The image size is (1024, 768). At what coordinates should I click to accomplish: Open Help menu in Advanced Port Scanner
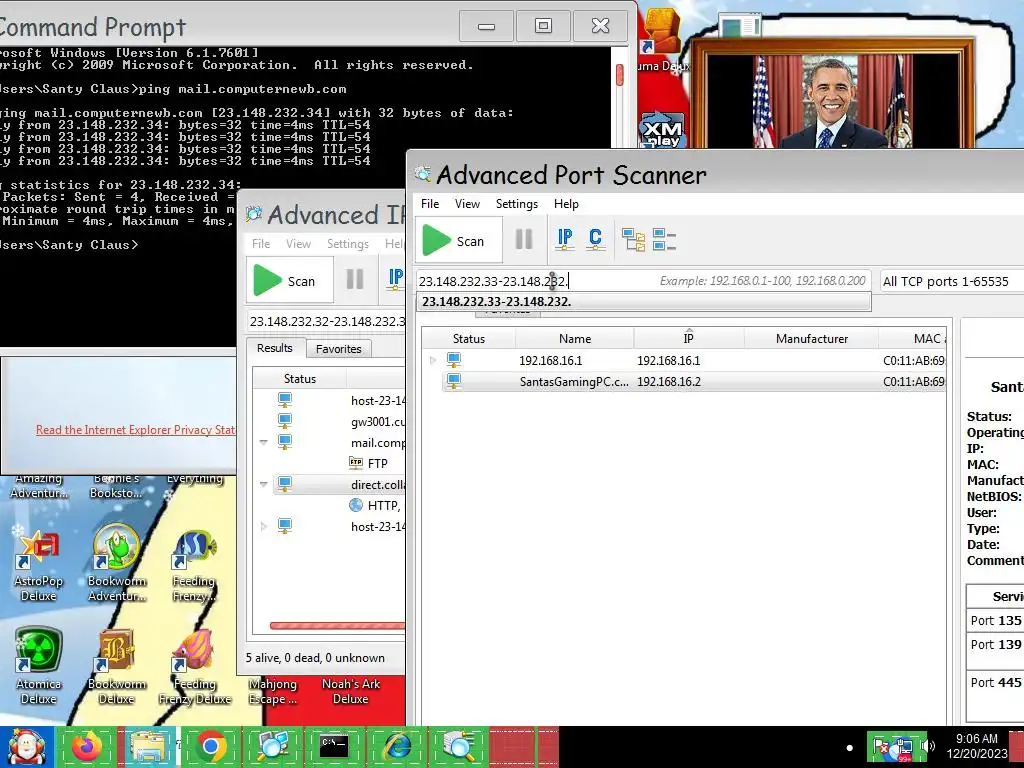point(566,204)
